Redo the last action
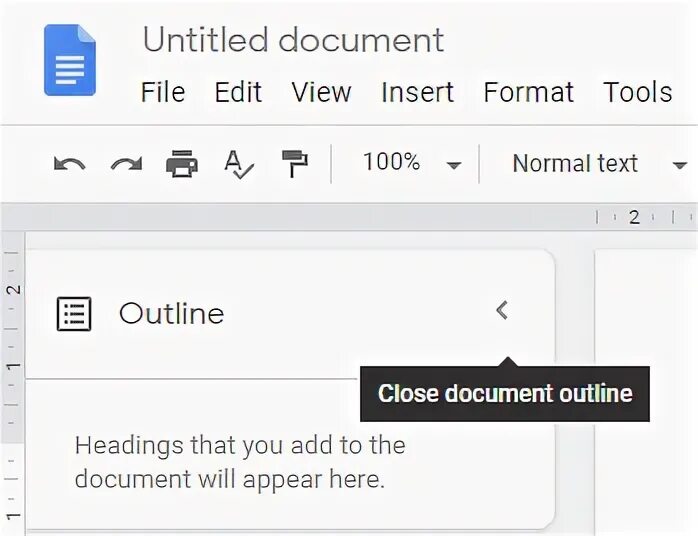Screen dimensions: 698x536 [x=126, y=164]
